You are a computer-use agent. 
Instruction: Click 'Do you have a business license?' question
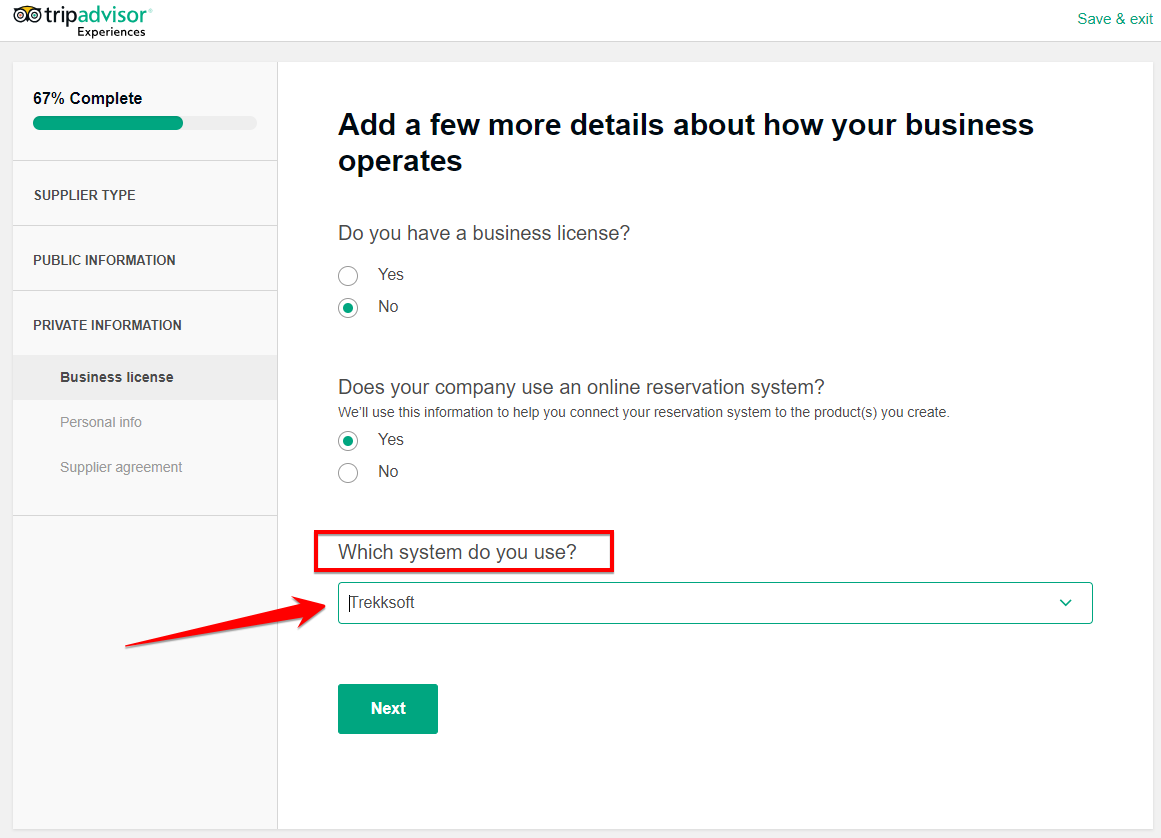click(x=484, y=233)
